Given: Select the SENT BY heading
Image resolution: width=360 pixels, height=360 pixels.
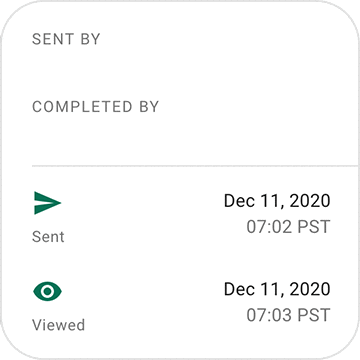Looking at the screenshot, I should 66,39.
